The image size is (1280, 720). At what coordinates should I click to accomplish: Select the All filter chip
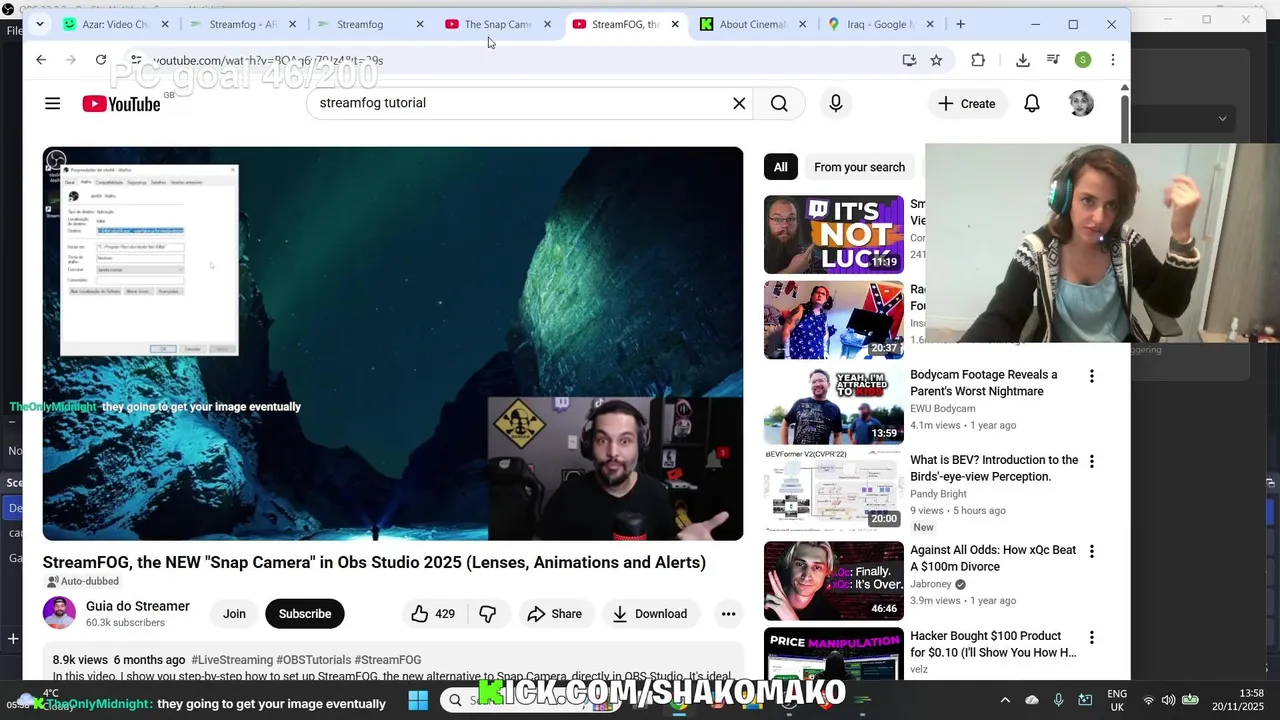(780, 167)
